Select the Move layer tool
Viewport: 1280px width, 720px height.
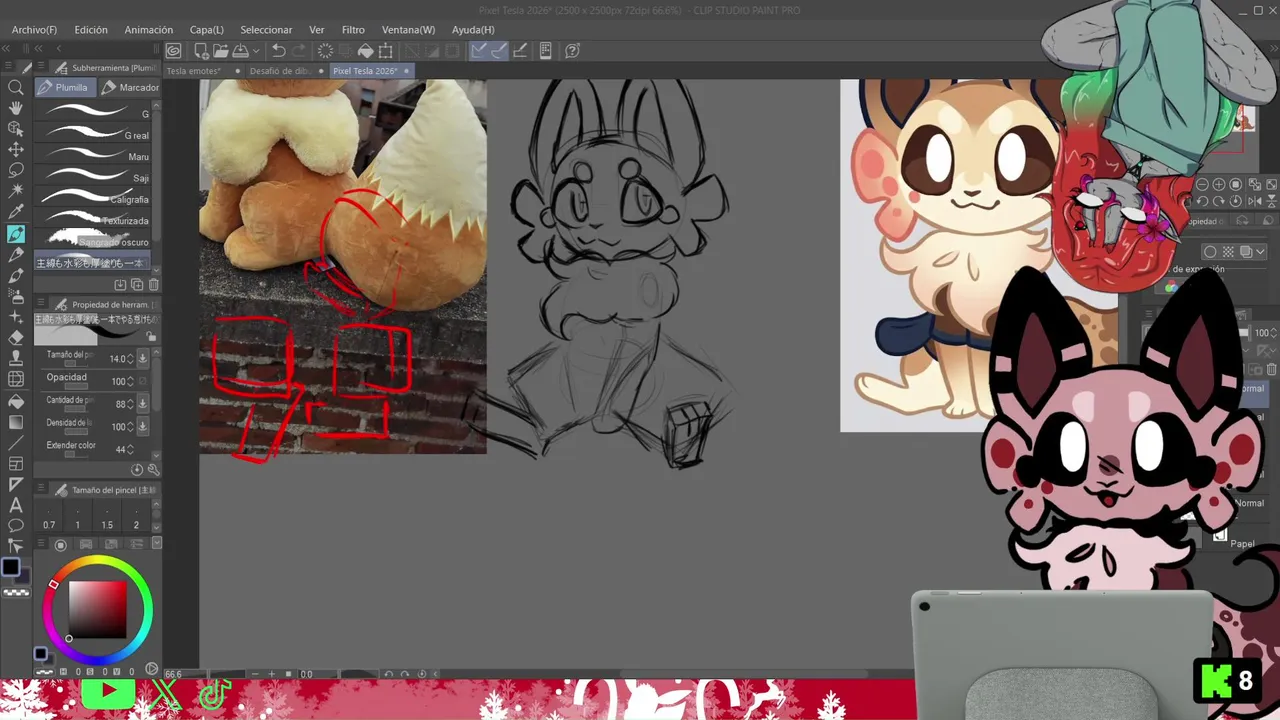[x=16, y=150]
